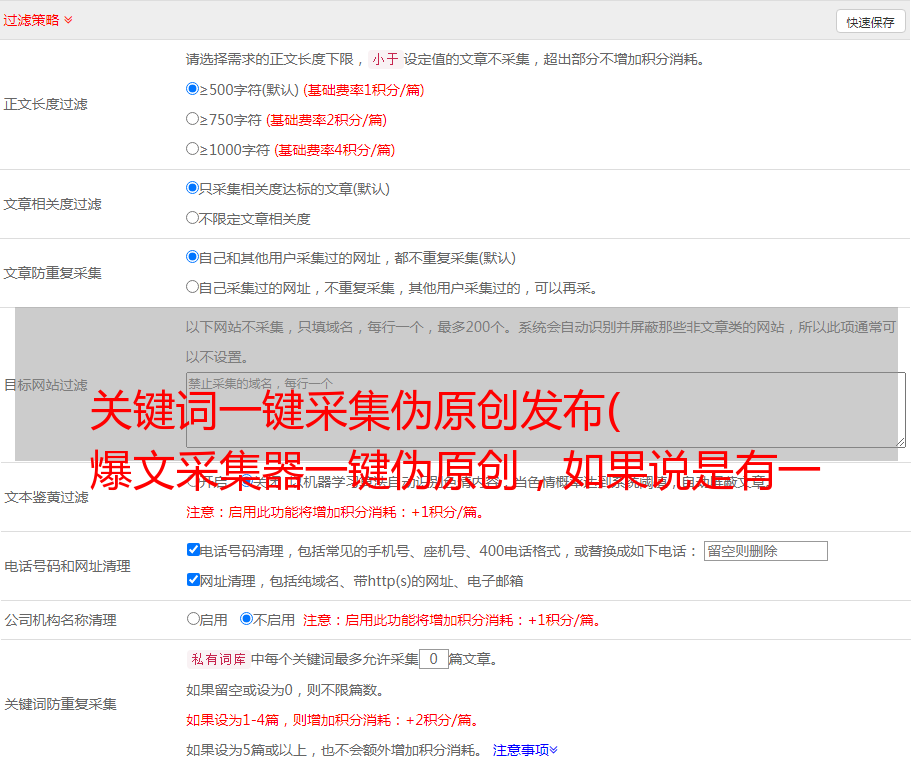Screen dimensions: 912x768
Task: Click the 关键词防重复采集 label
Action: [60, 704]
